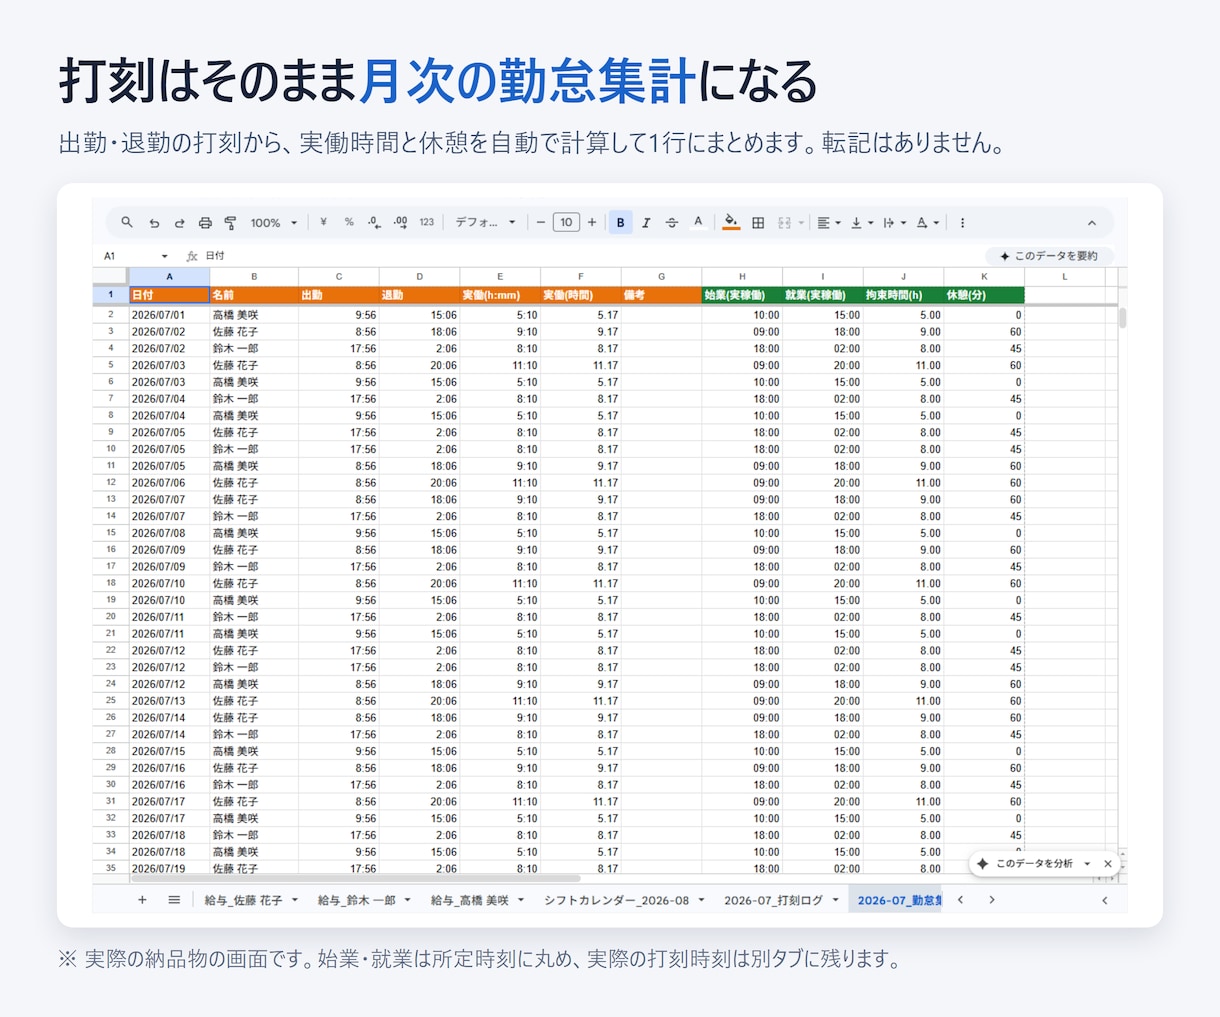Add a new sheet with the plus icon

point(142,900)
